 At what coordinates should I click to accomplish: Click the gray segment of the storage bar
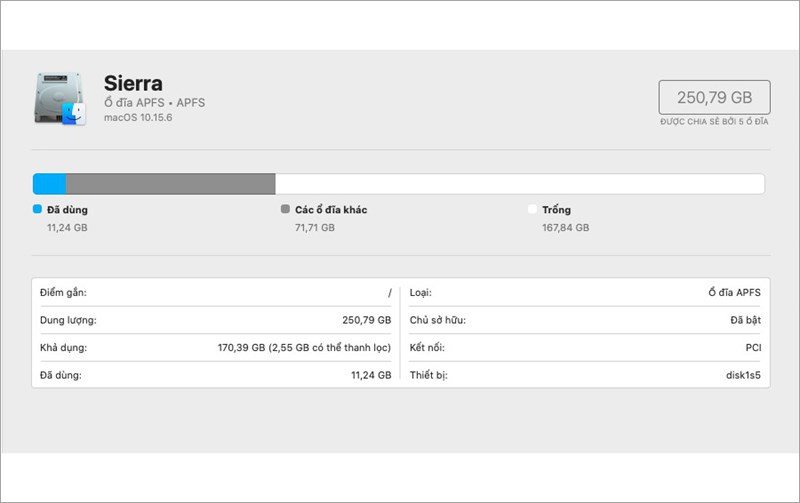coord(170,184)
